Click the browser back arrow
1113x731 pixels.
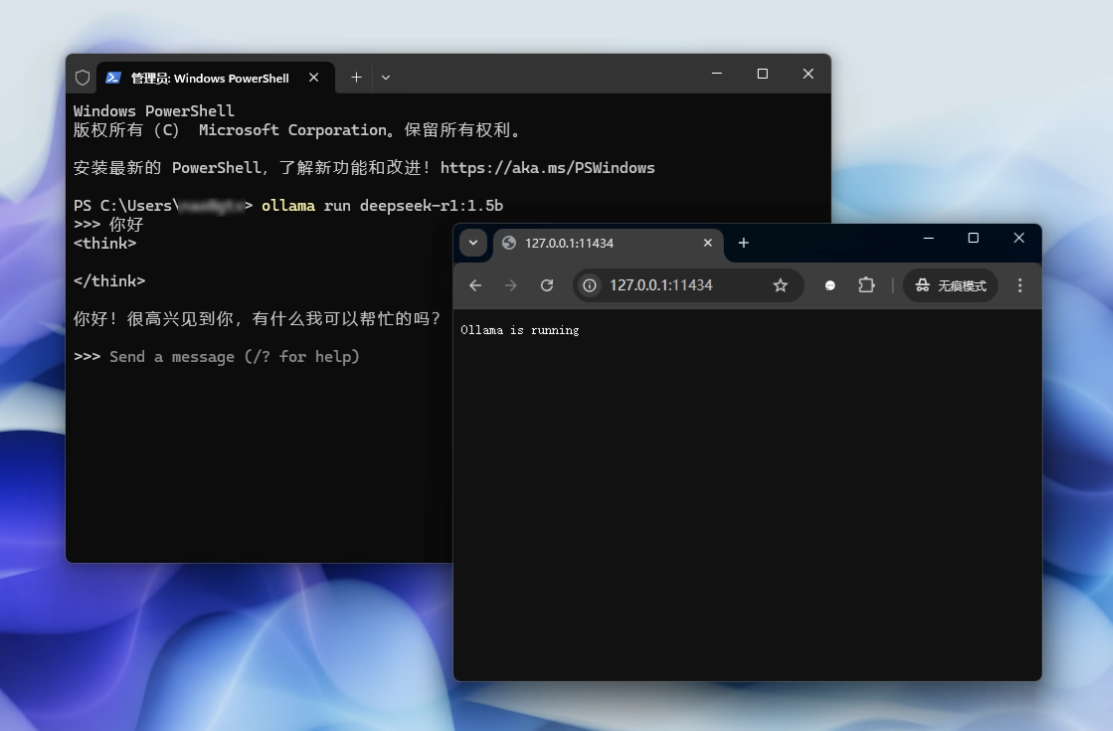(475, 285)
